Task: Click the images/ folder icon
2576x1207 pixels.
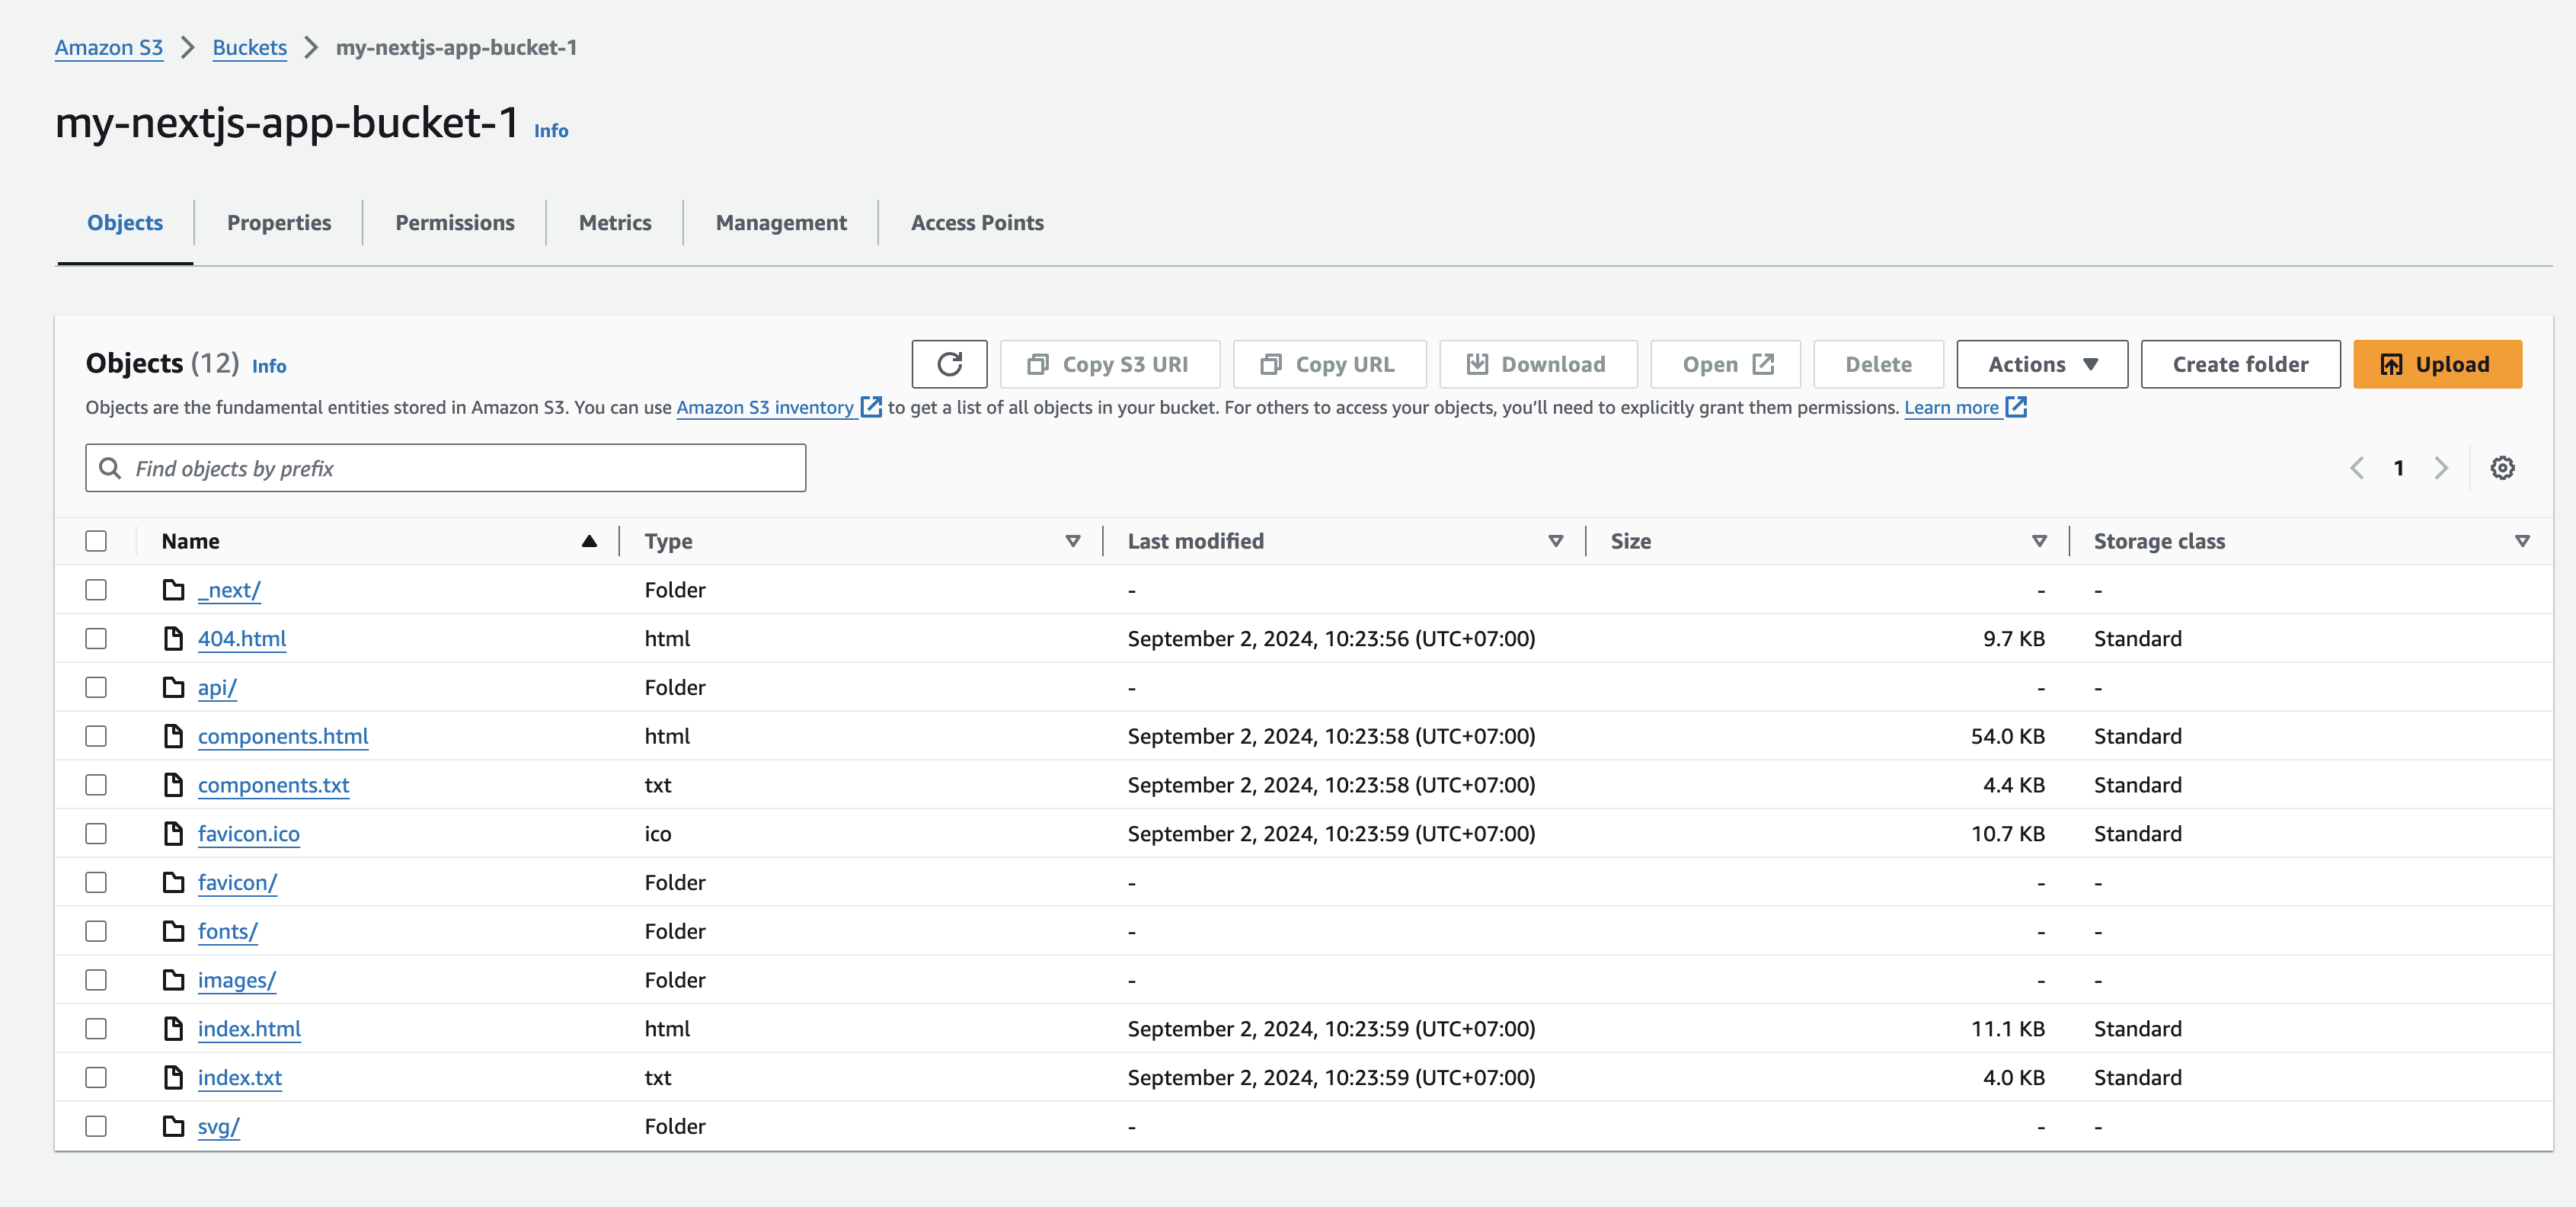Action: (x=174, y=980)
